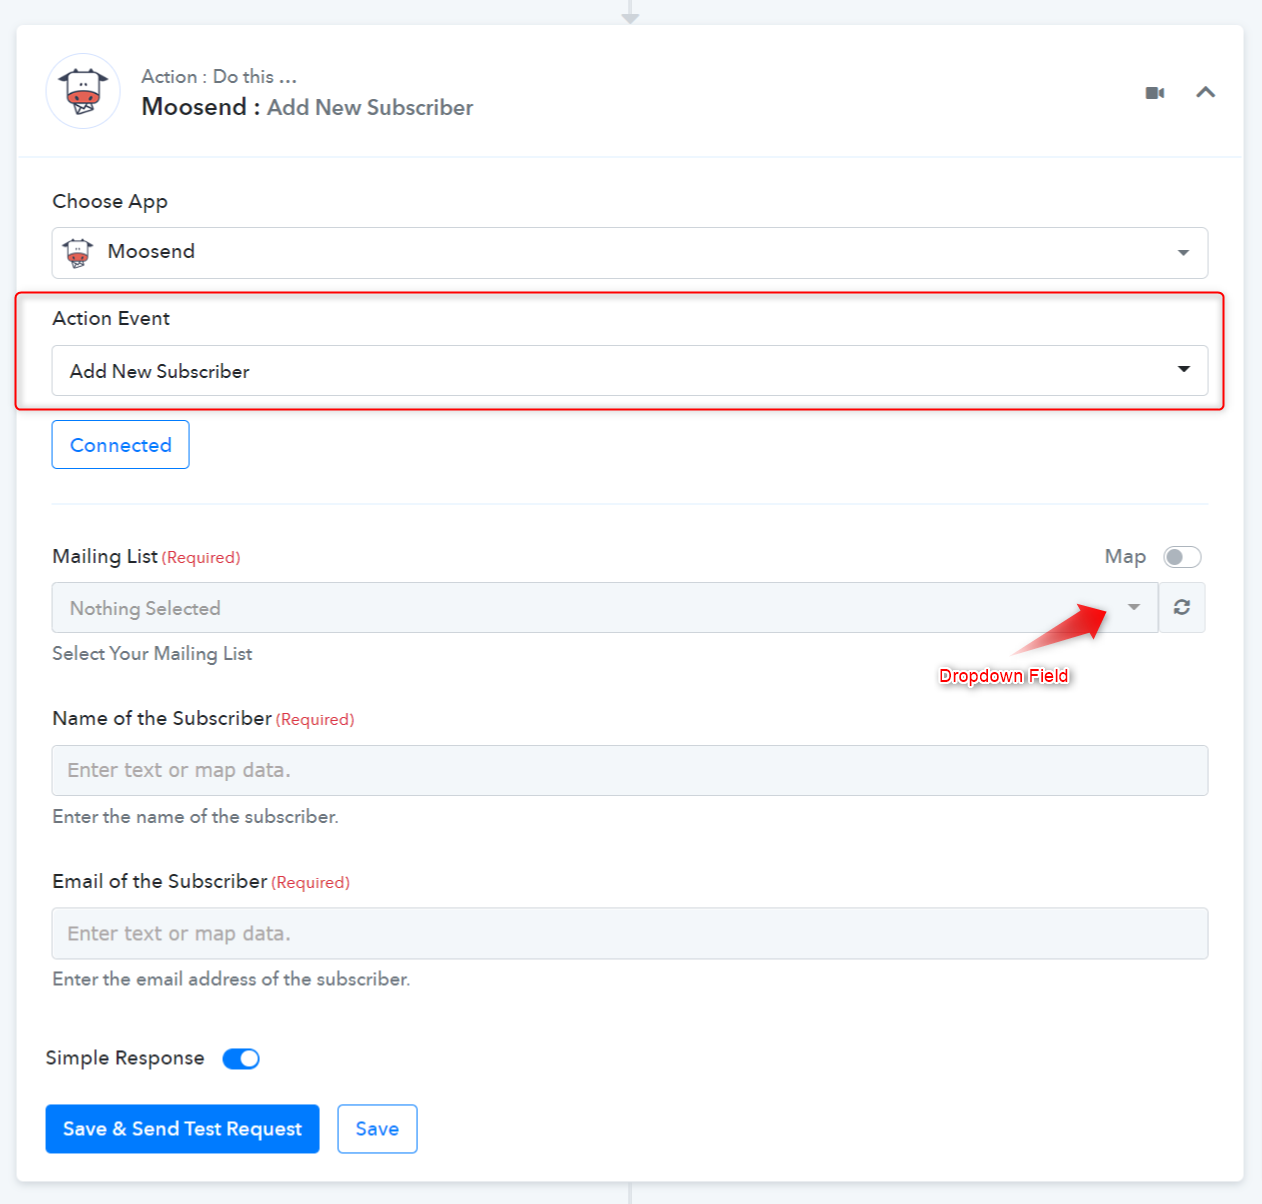The image size is (1262, 1204).
Task: Click the Email of the Subscriber field
Action: [x=630, y=933]
